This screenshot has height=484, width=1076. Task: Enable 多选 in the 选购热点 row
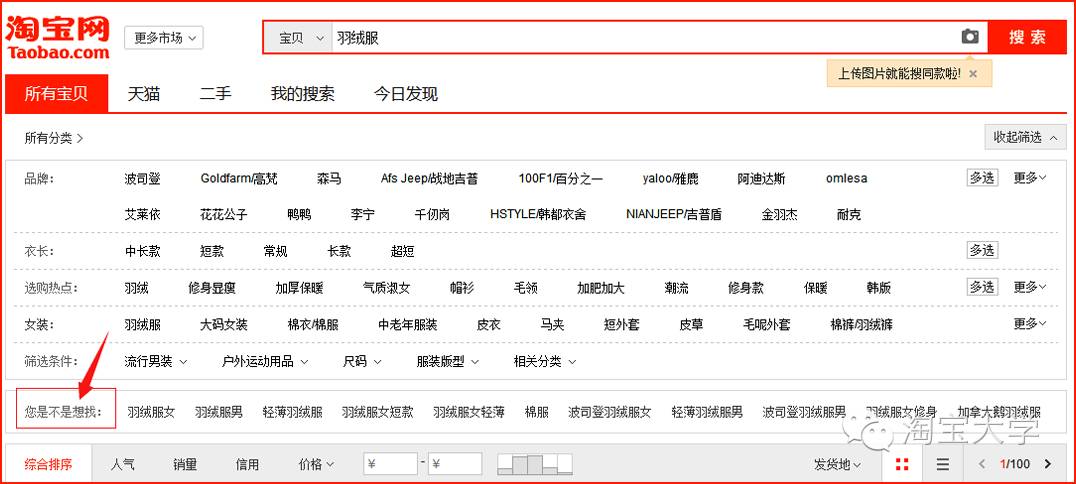click(x=982, y=287)
